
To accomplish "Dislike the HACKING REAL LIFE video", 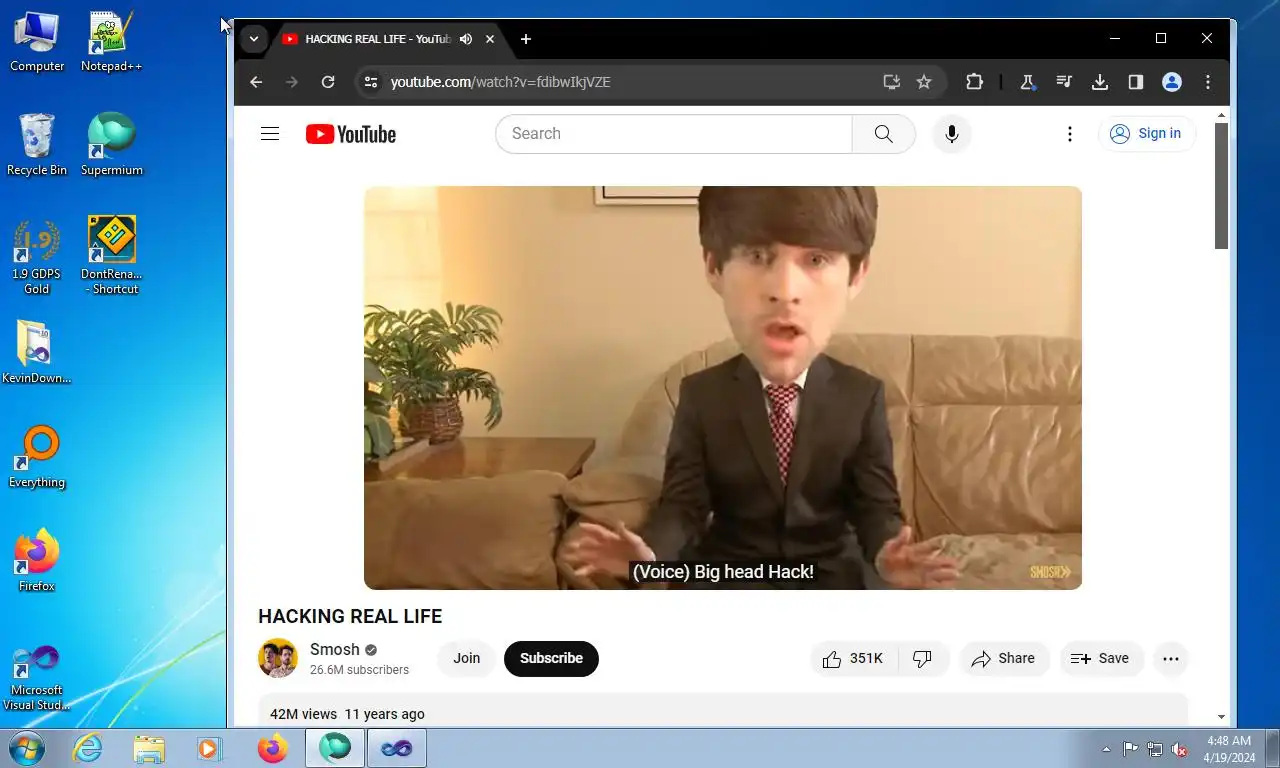I will point(923,659).
